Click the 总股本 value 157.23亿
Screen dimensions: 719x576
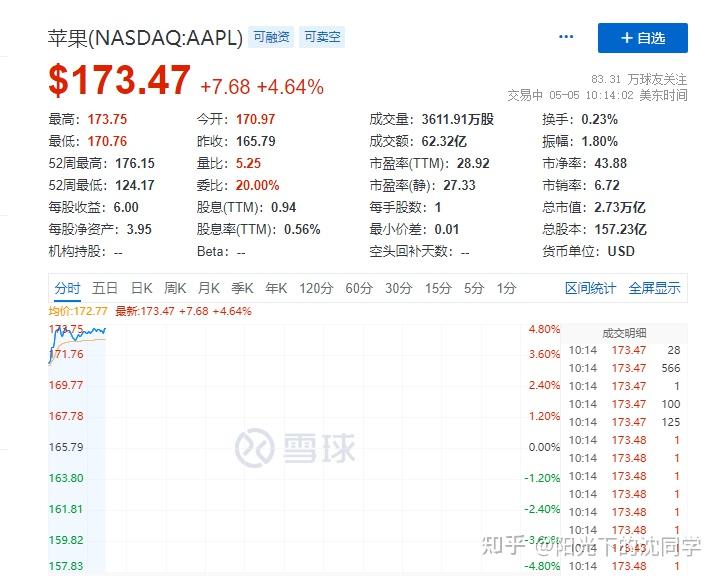620,229
